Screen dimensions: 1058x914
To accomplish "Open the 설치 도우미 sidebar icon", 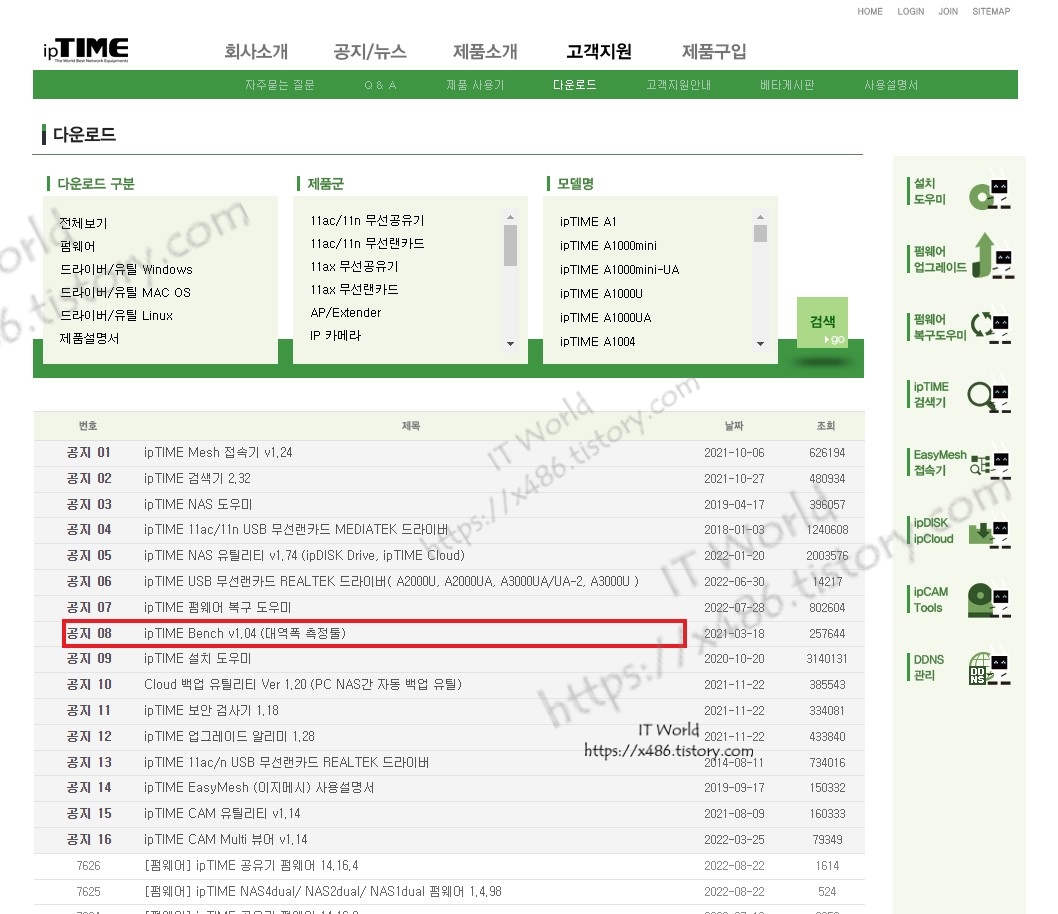I will [x=989, y=194].
